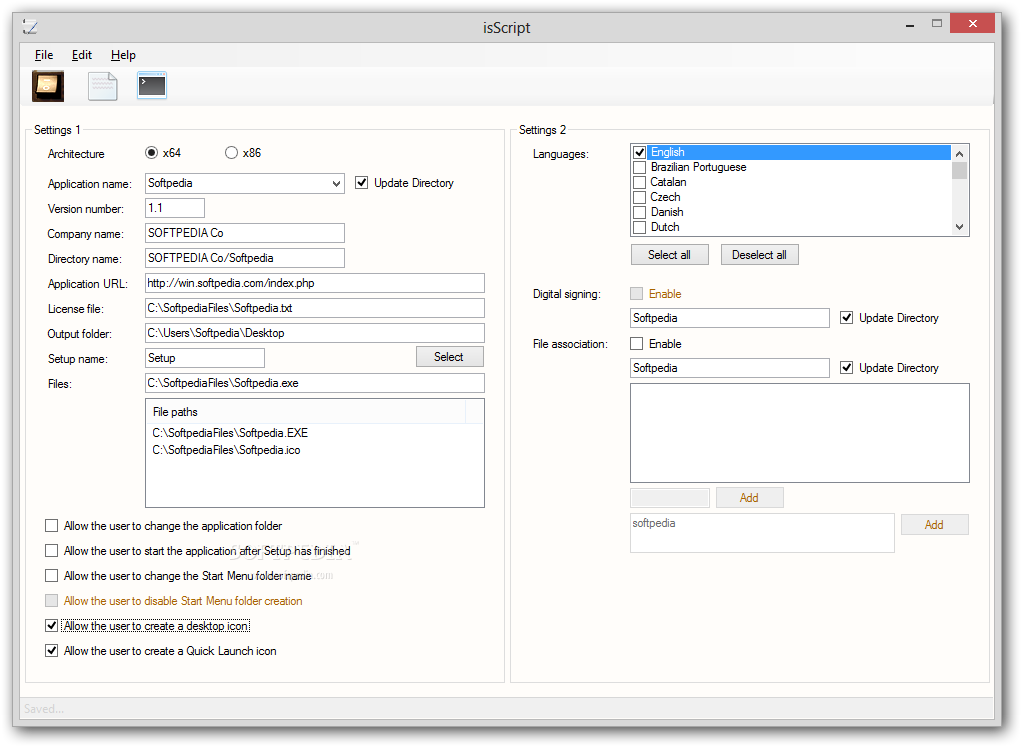The height and width of the screenshot is (747, 1022).
Task: Click the first brown disc toolbar icon
Action: 48,86
